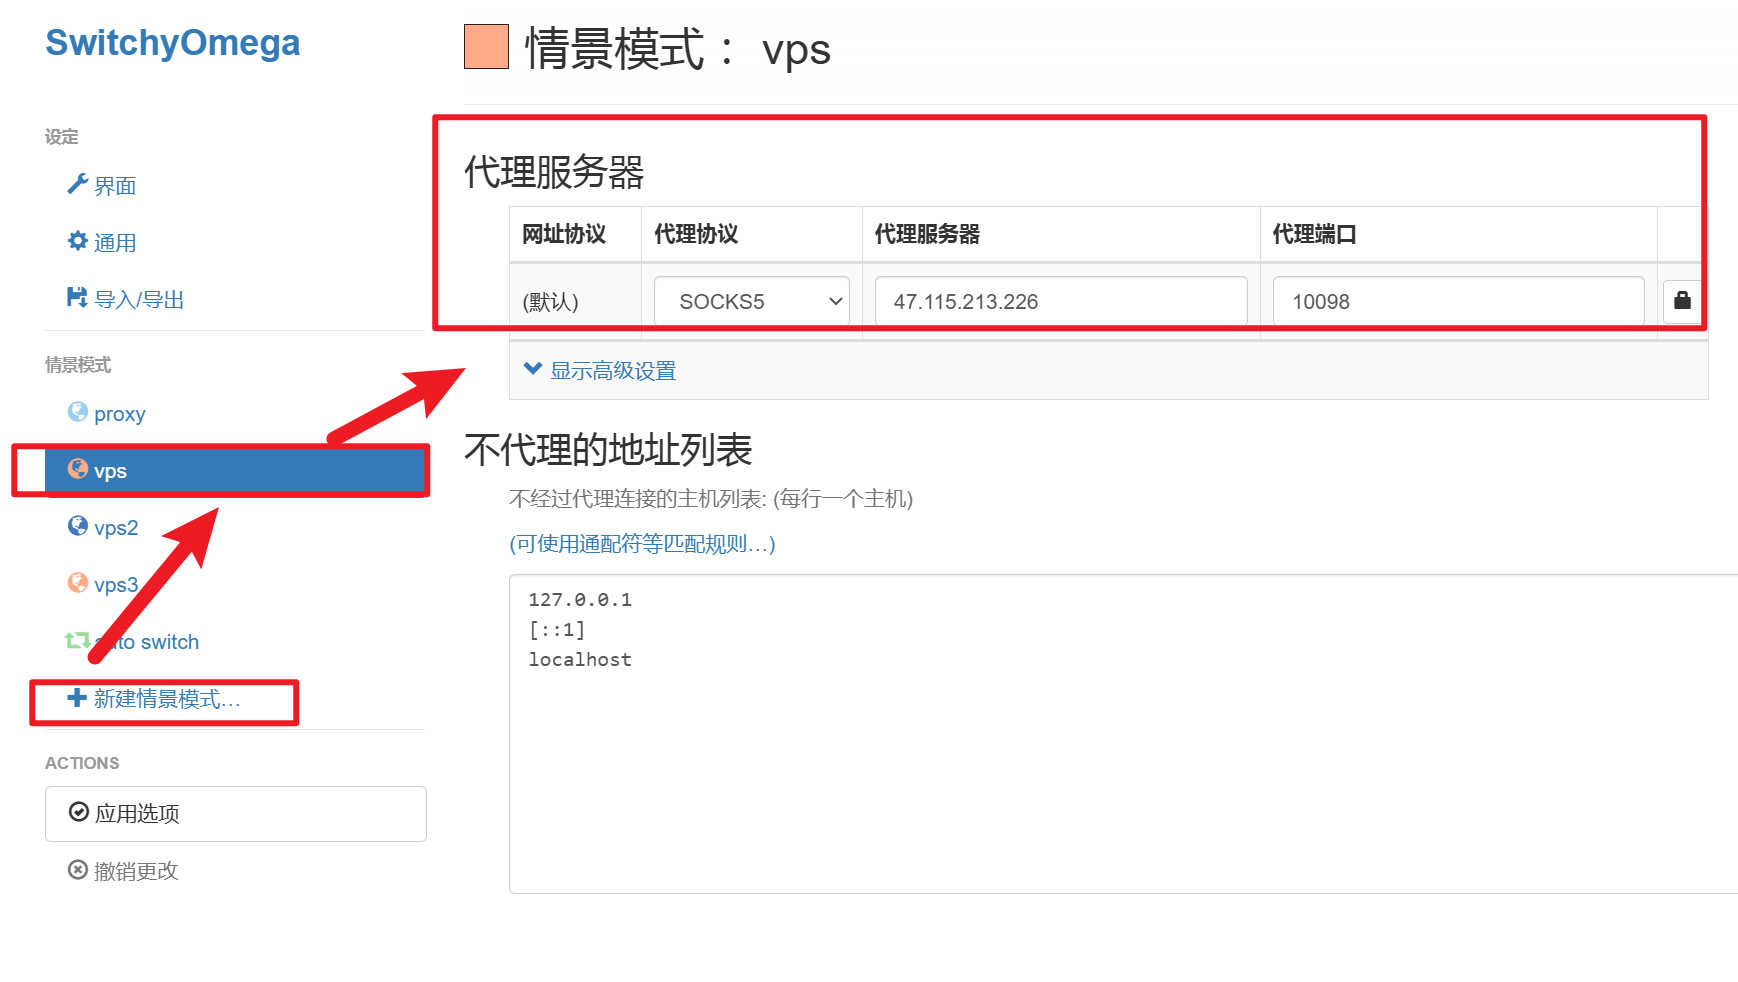This screenshot has width=1738, height=982.
Task: Click the globe icon of vps3 profile
Action: (77, 583)
